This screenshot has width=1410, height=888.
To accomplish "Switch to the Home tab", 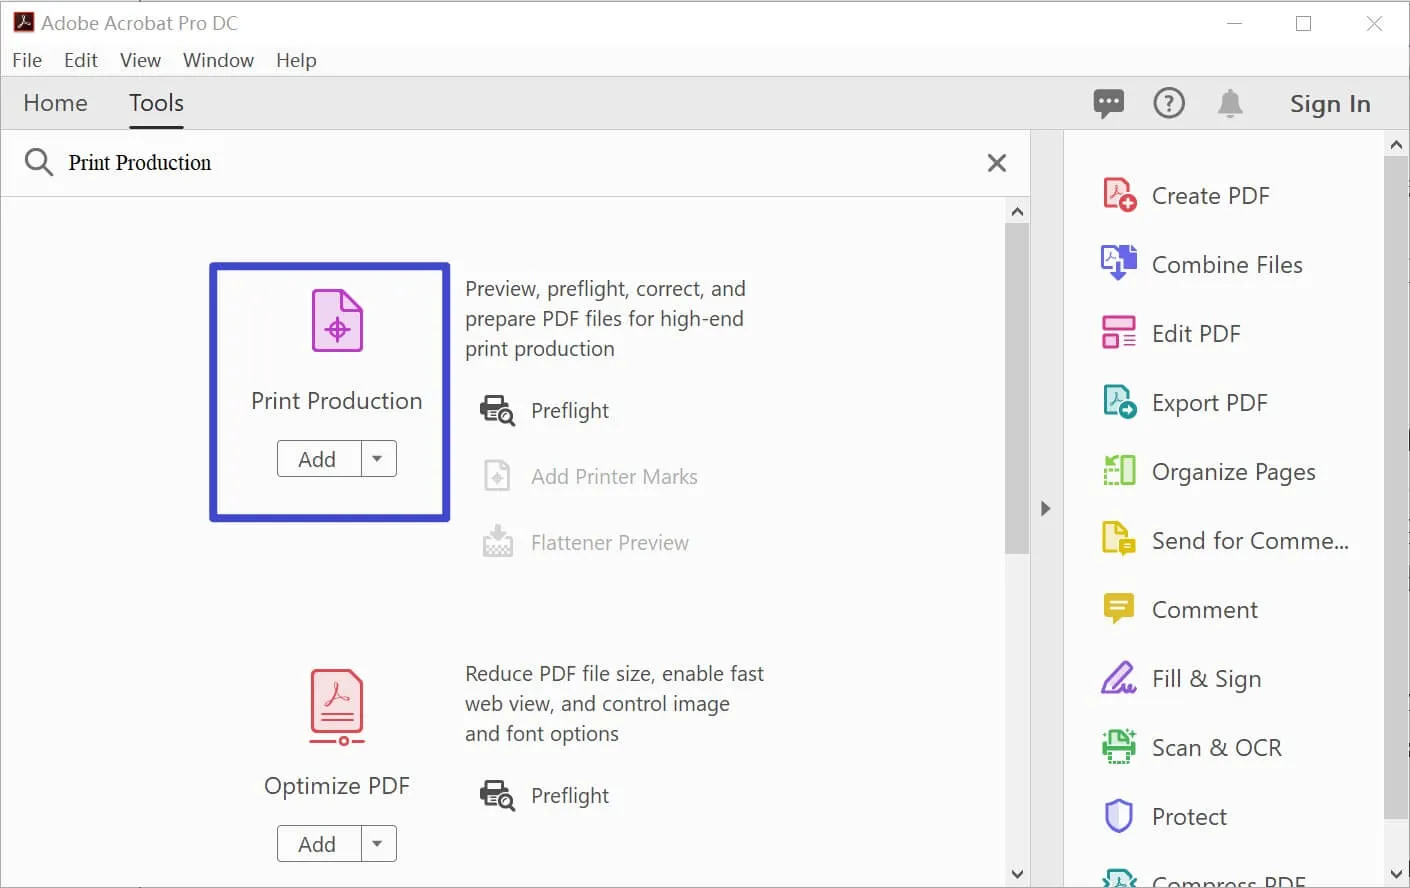I will coord(56,103).
